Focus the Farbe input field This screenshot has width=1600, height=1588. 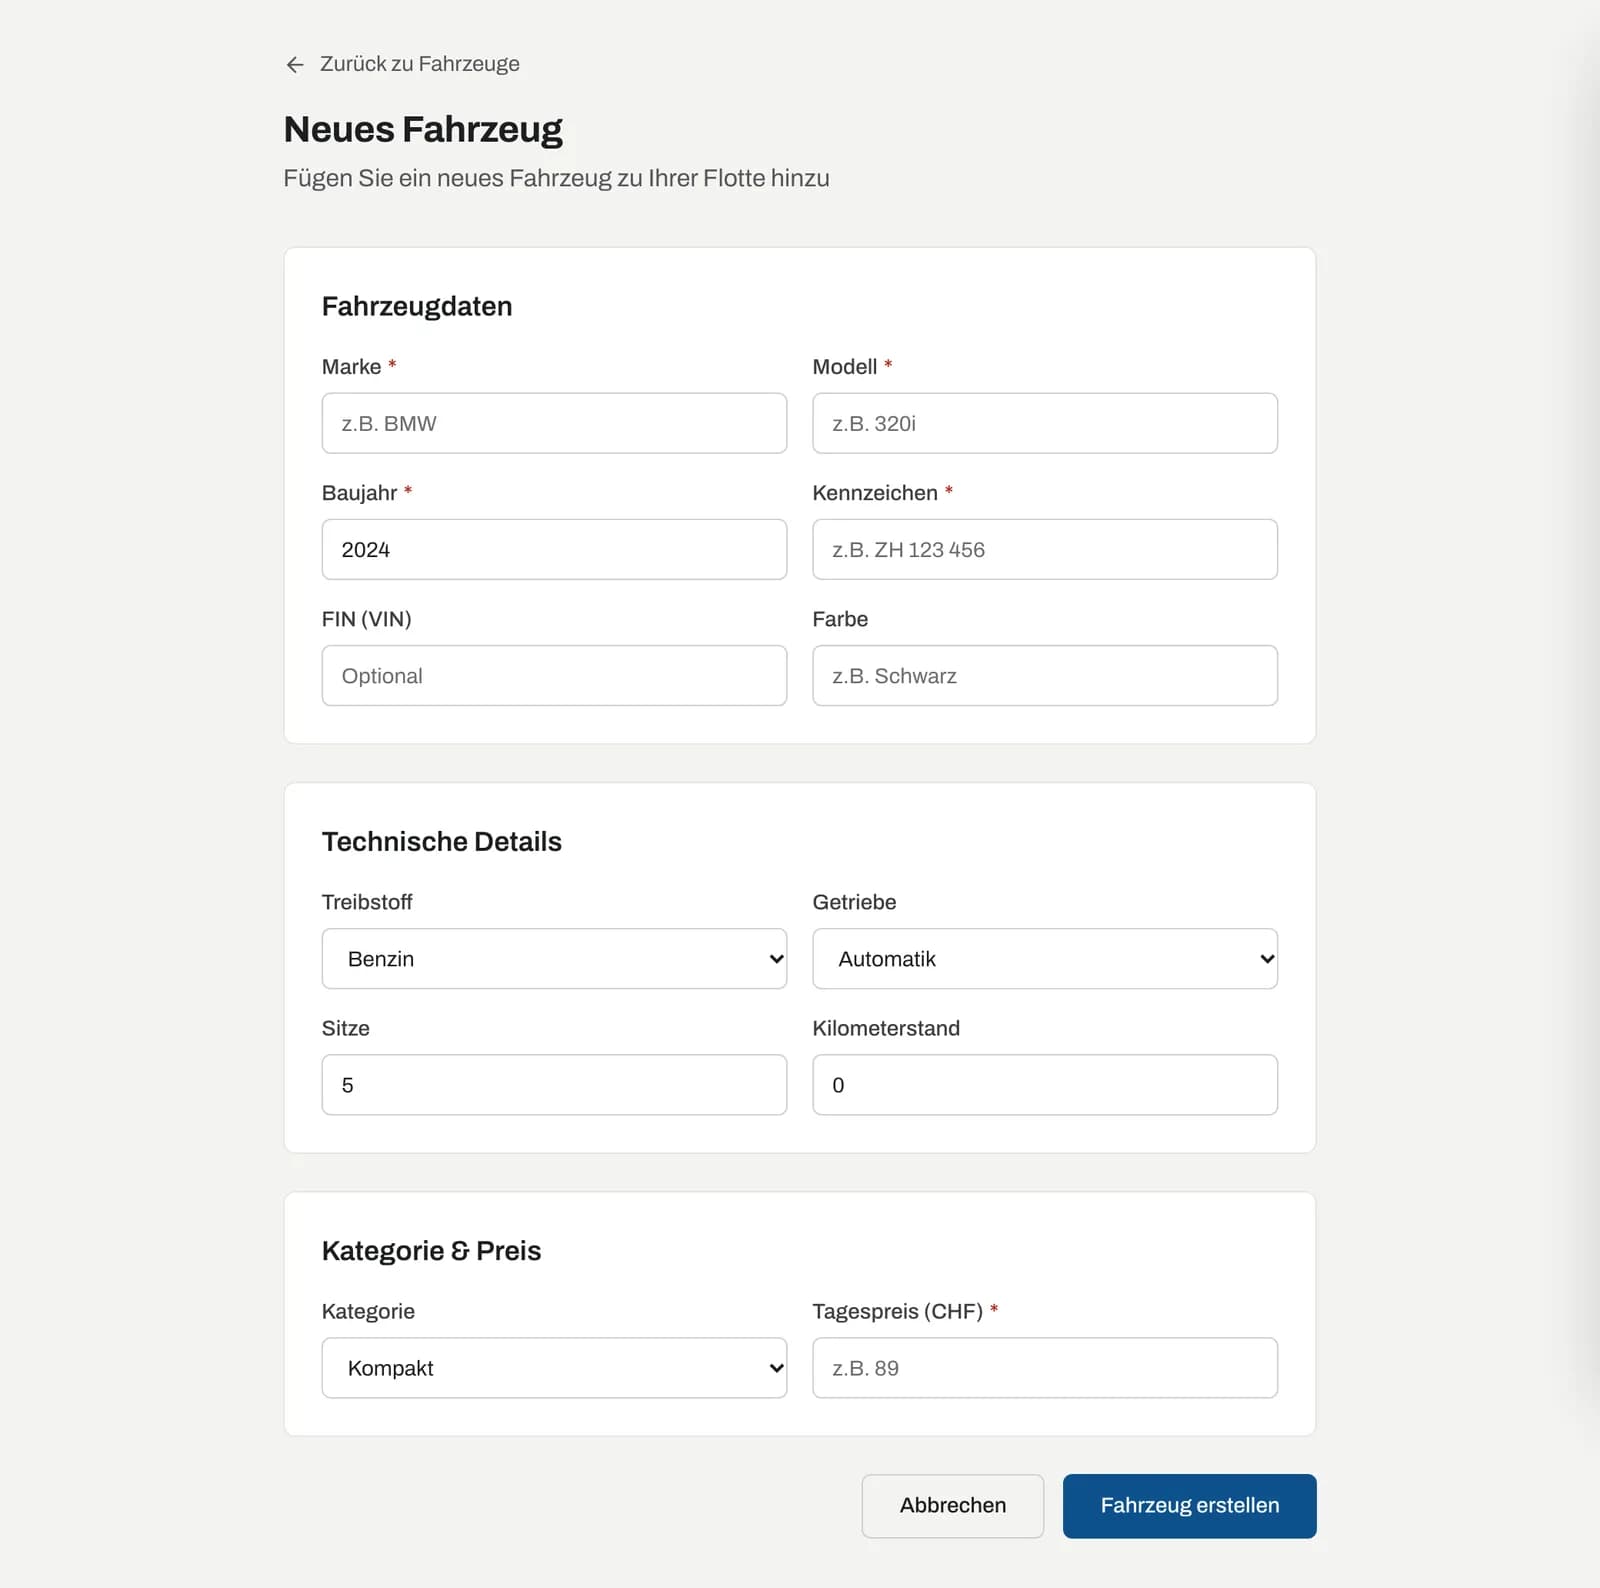(x=1045, y=675)
